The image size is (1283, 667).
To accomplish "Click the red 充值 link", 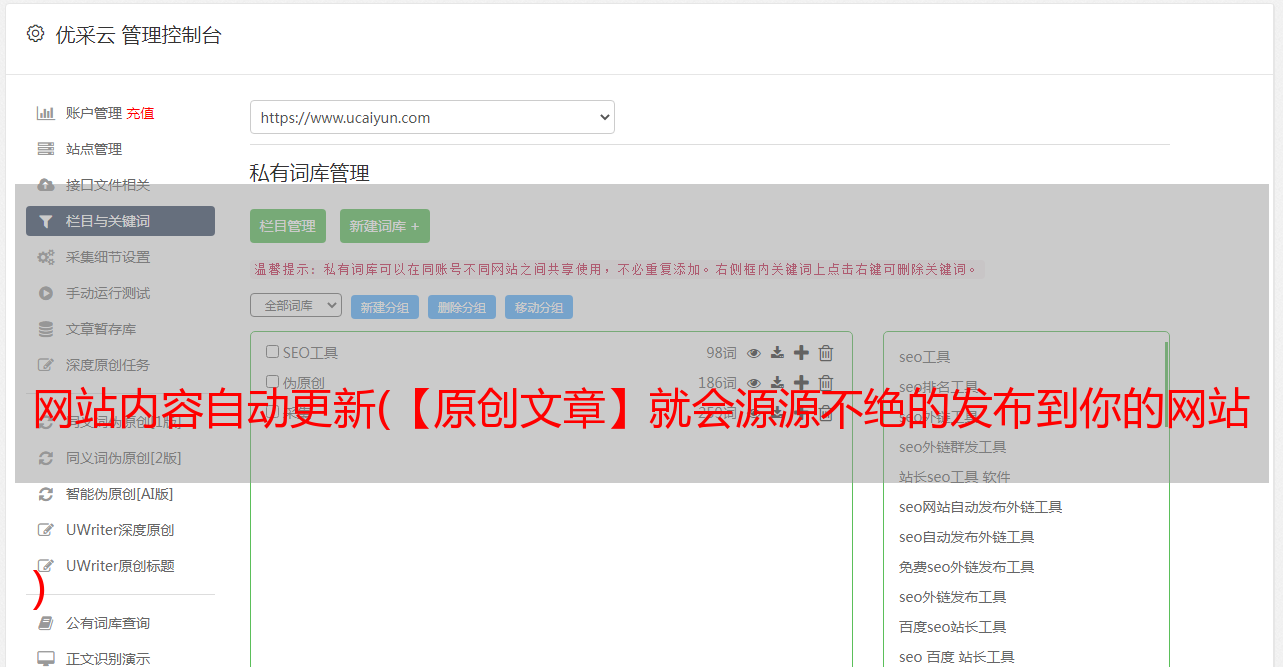I will (140, 113).
